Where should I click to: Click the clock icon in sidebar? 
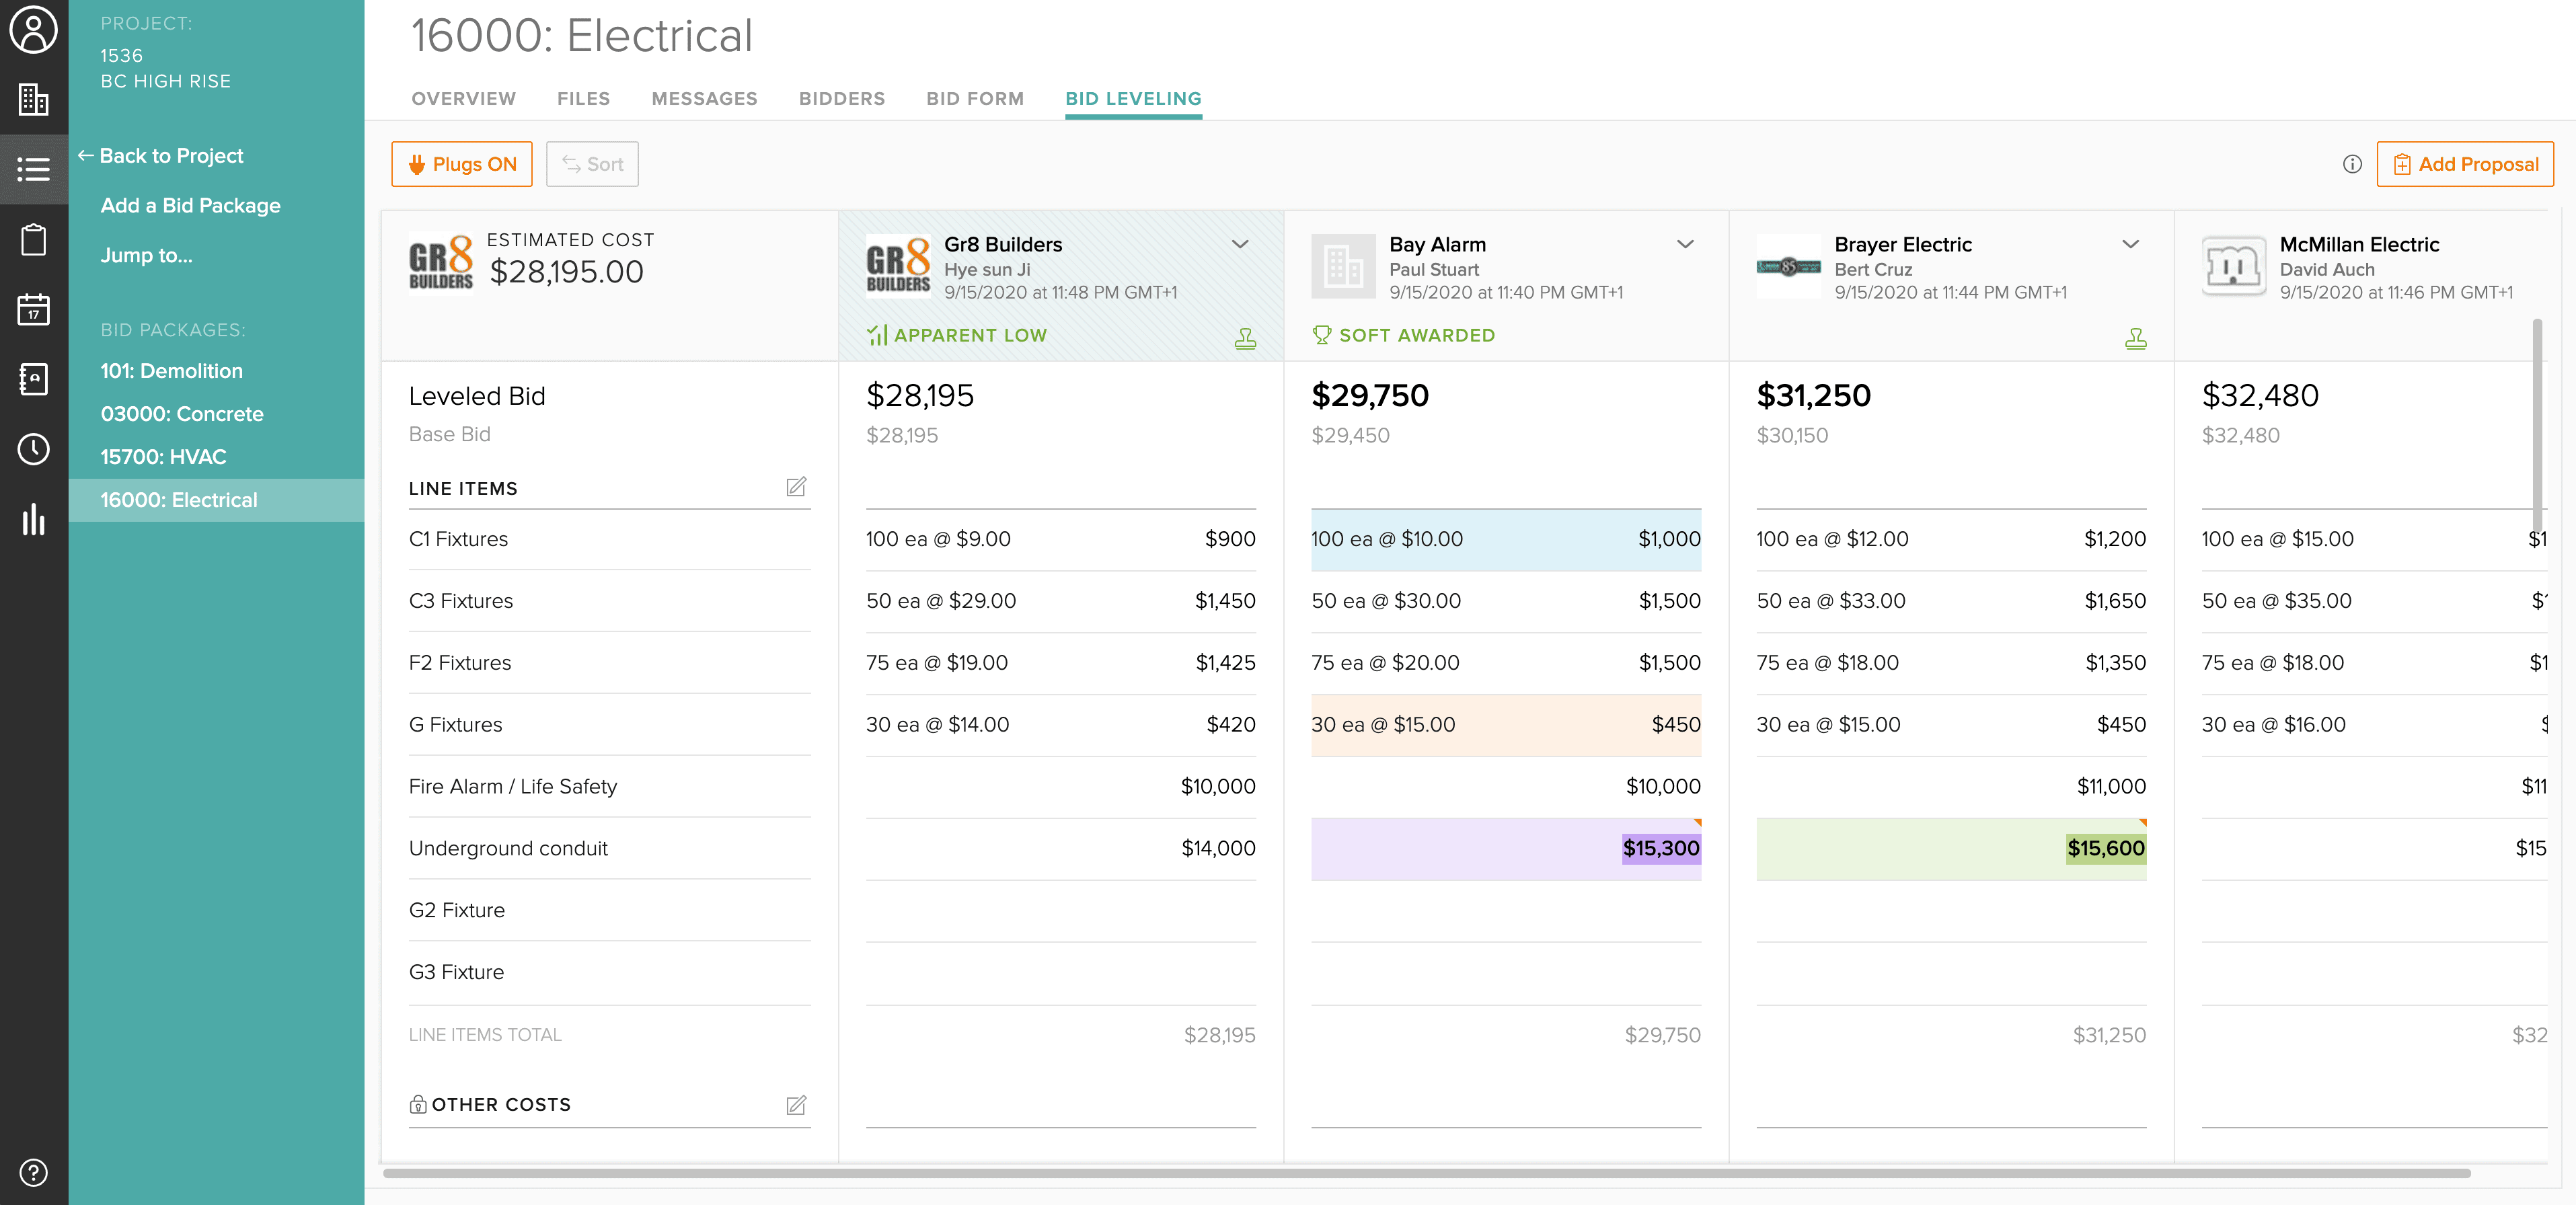(x=33, y=449)
